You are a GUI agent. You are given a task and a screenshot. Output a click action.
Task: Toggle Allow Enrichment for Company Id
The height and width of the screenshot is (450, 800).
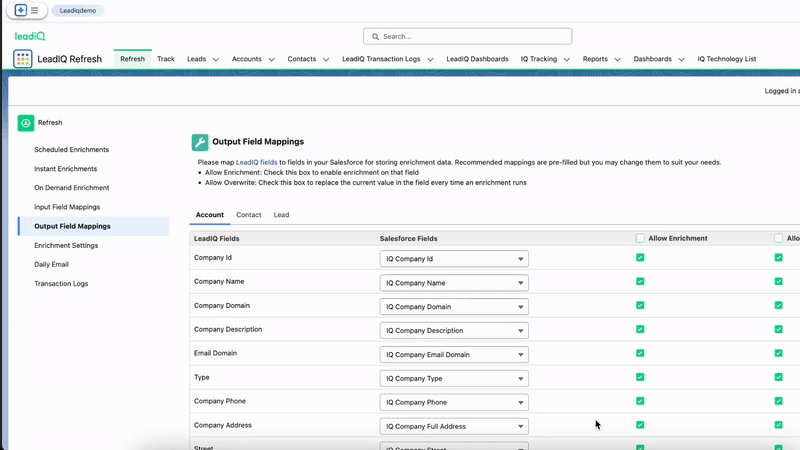(640, 258)
